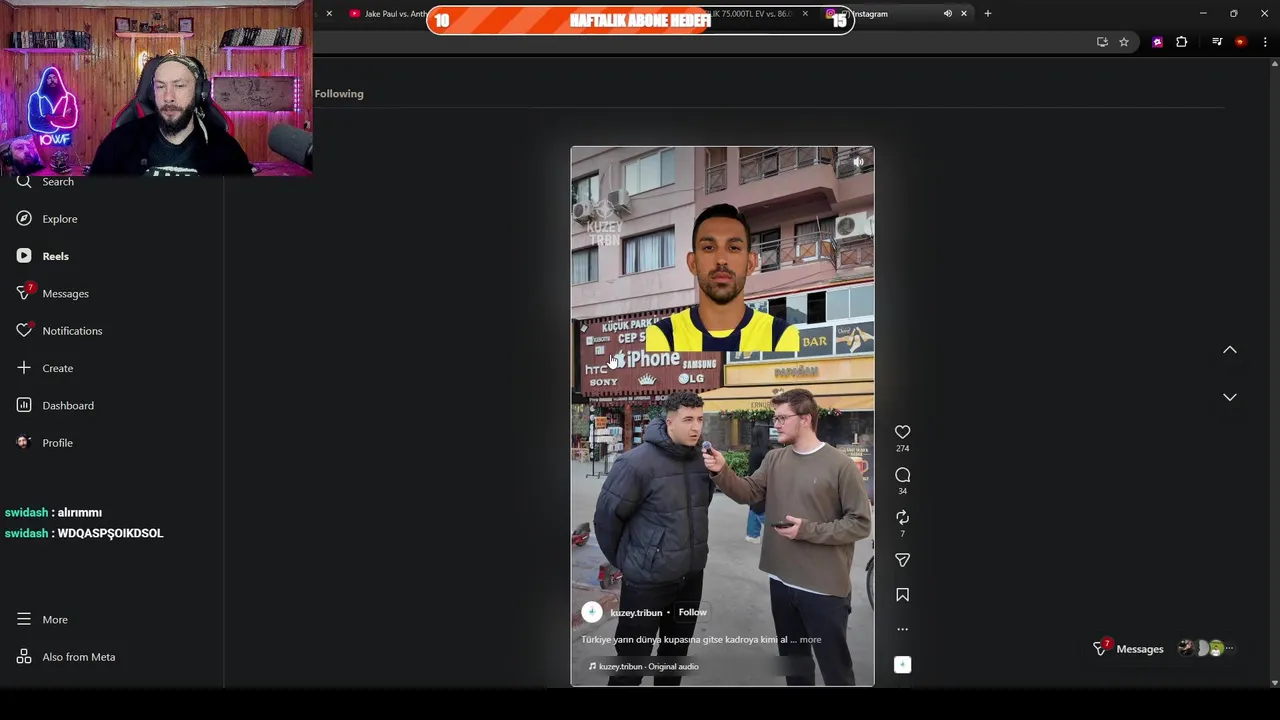Image resolution: width=1280 pixels, height=720 pixels.
Task: Open the Extensions puzzle menu
Action: click(x=1182, y=42)
